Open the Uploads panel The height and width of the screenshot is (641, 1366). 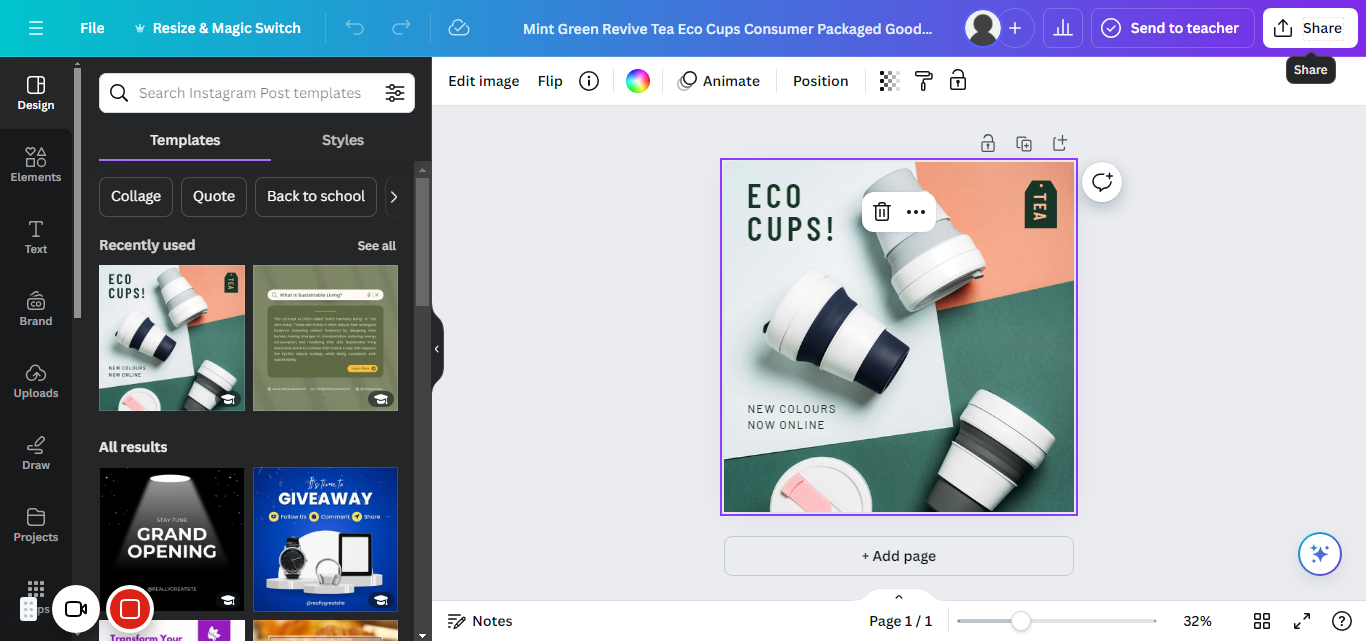point(36,380)
